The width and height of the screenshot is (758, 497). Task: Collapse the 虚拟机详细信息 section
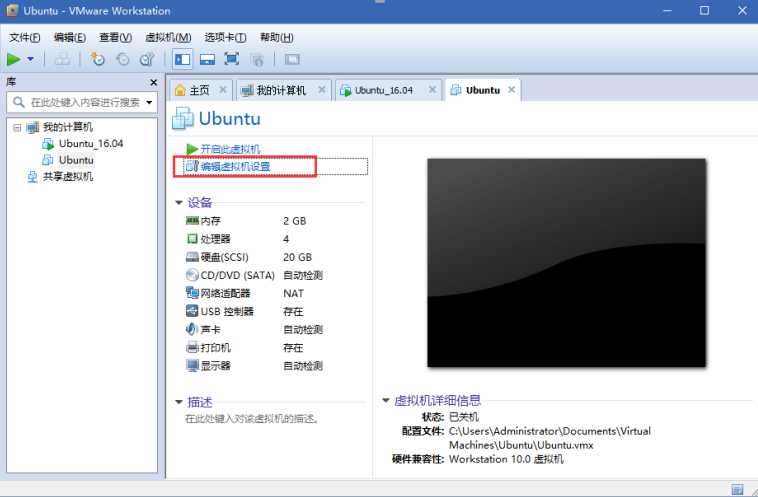point(386,400)
